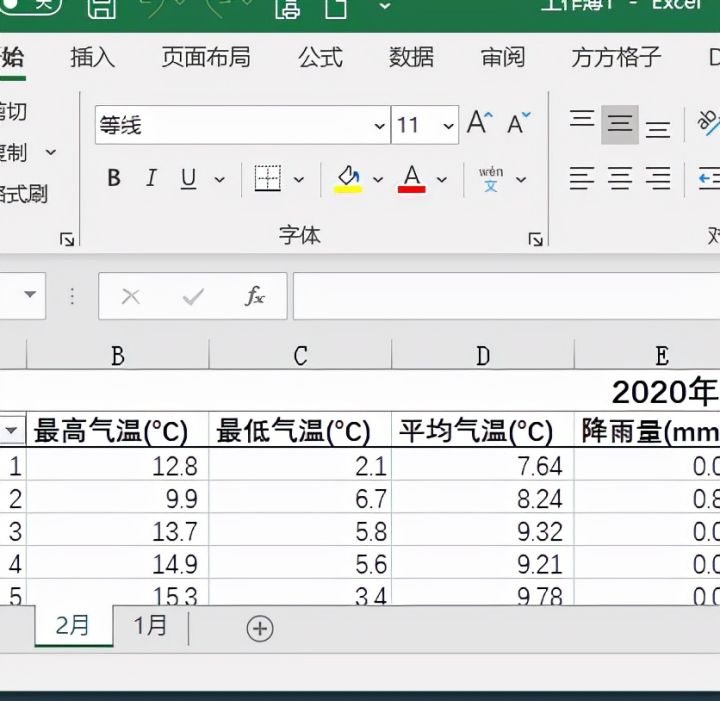The height and width of the screenshot is (701, 720).
Task: Customize Quick Access Toolbar arrow
Action: [385, 6]
